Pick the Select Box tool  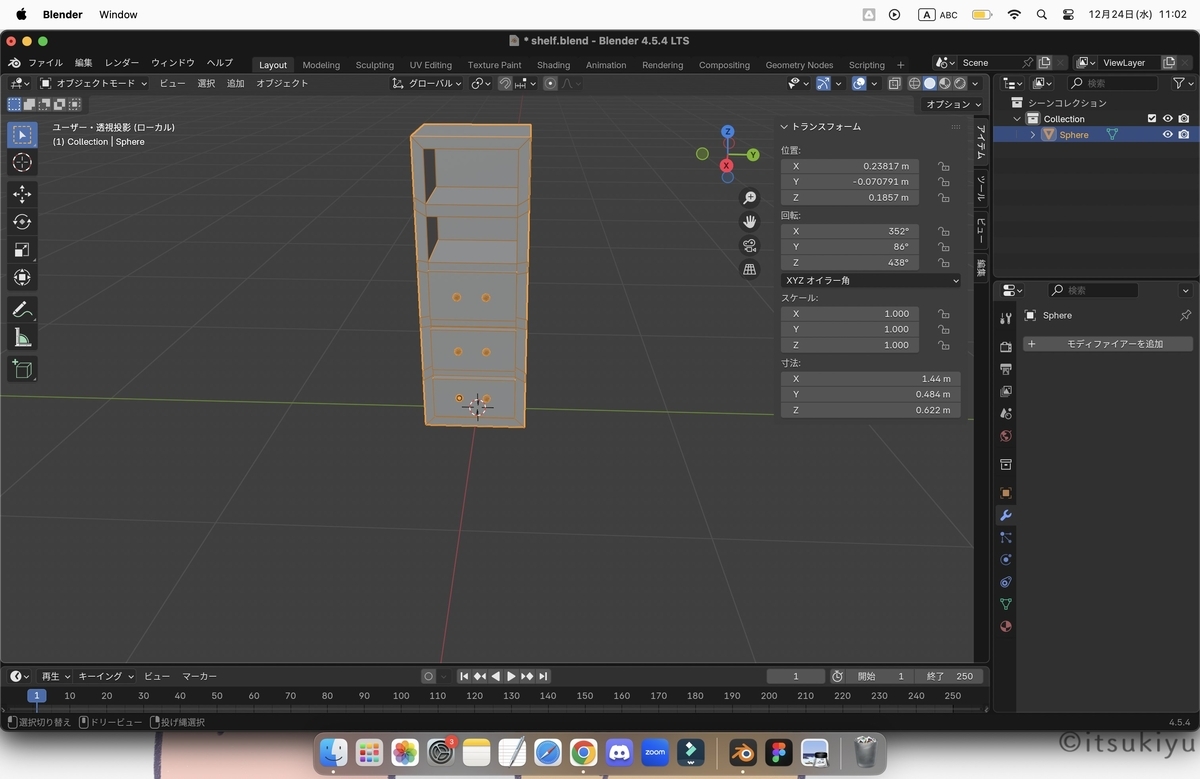point(22,134)
